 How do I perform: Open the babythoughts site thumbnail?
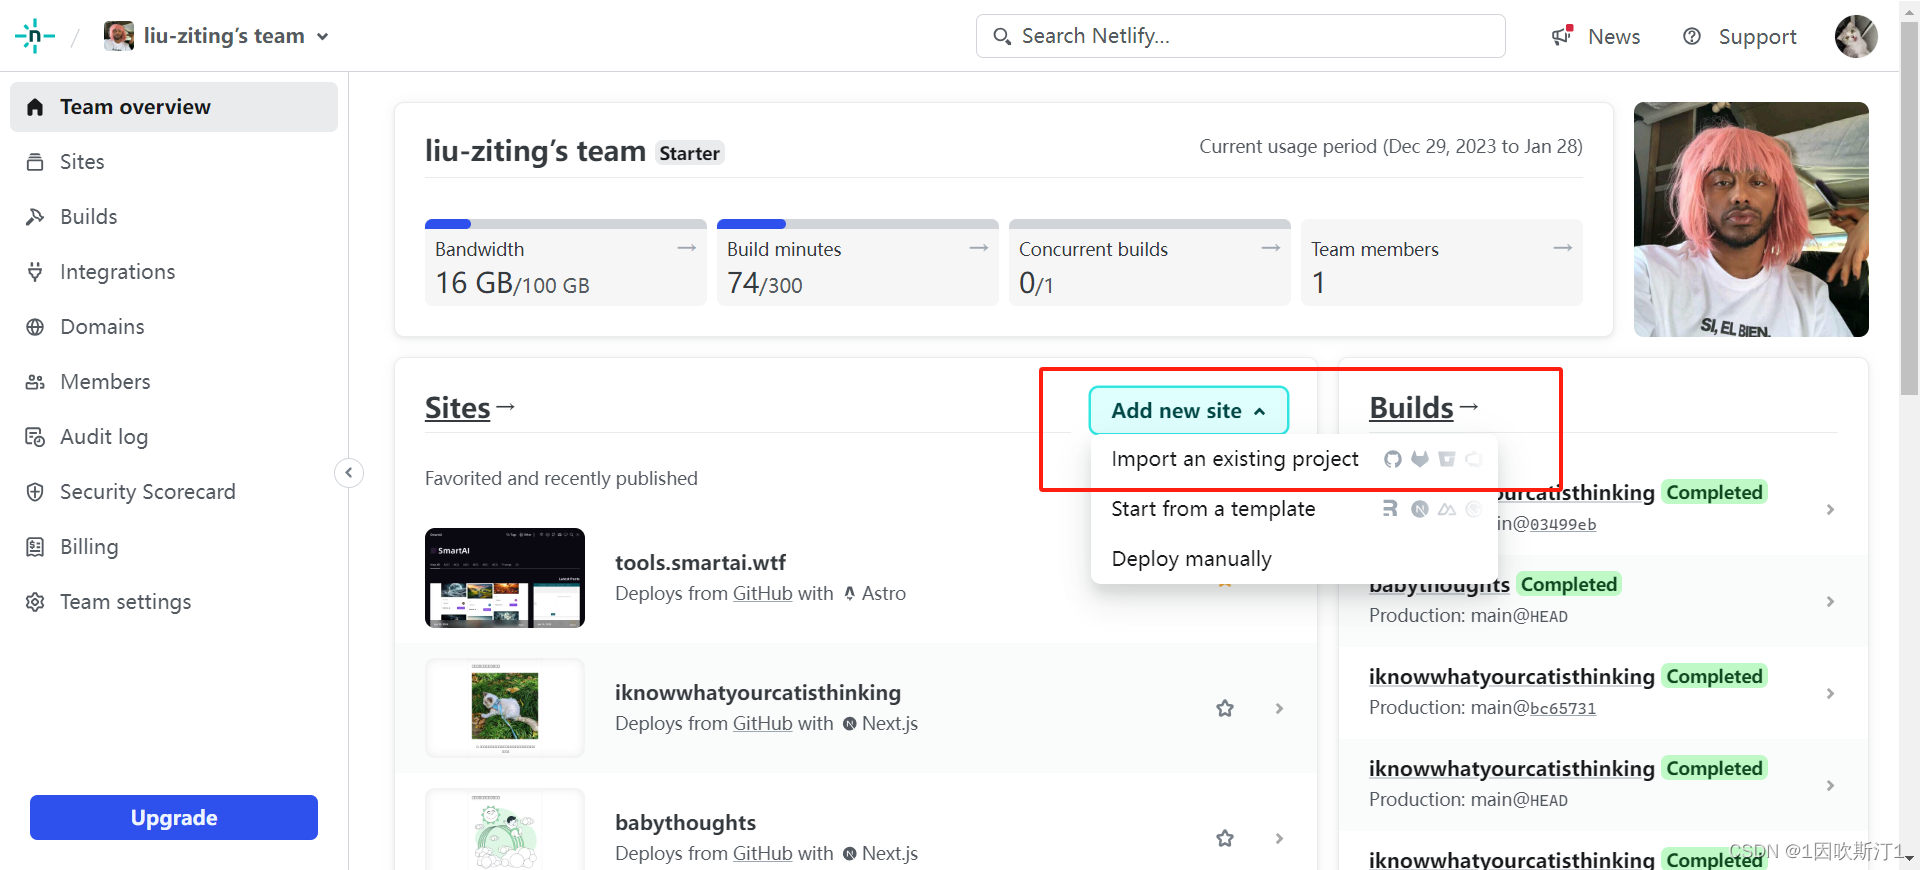click(505, 830)
